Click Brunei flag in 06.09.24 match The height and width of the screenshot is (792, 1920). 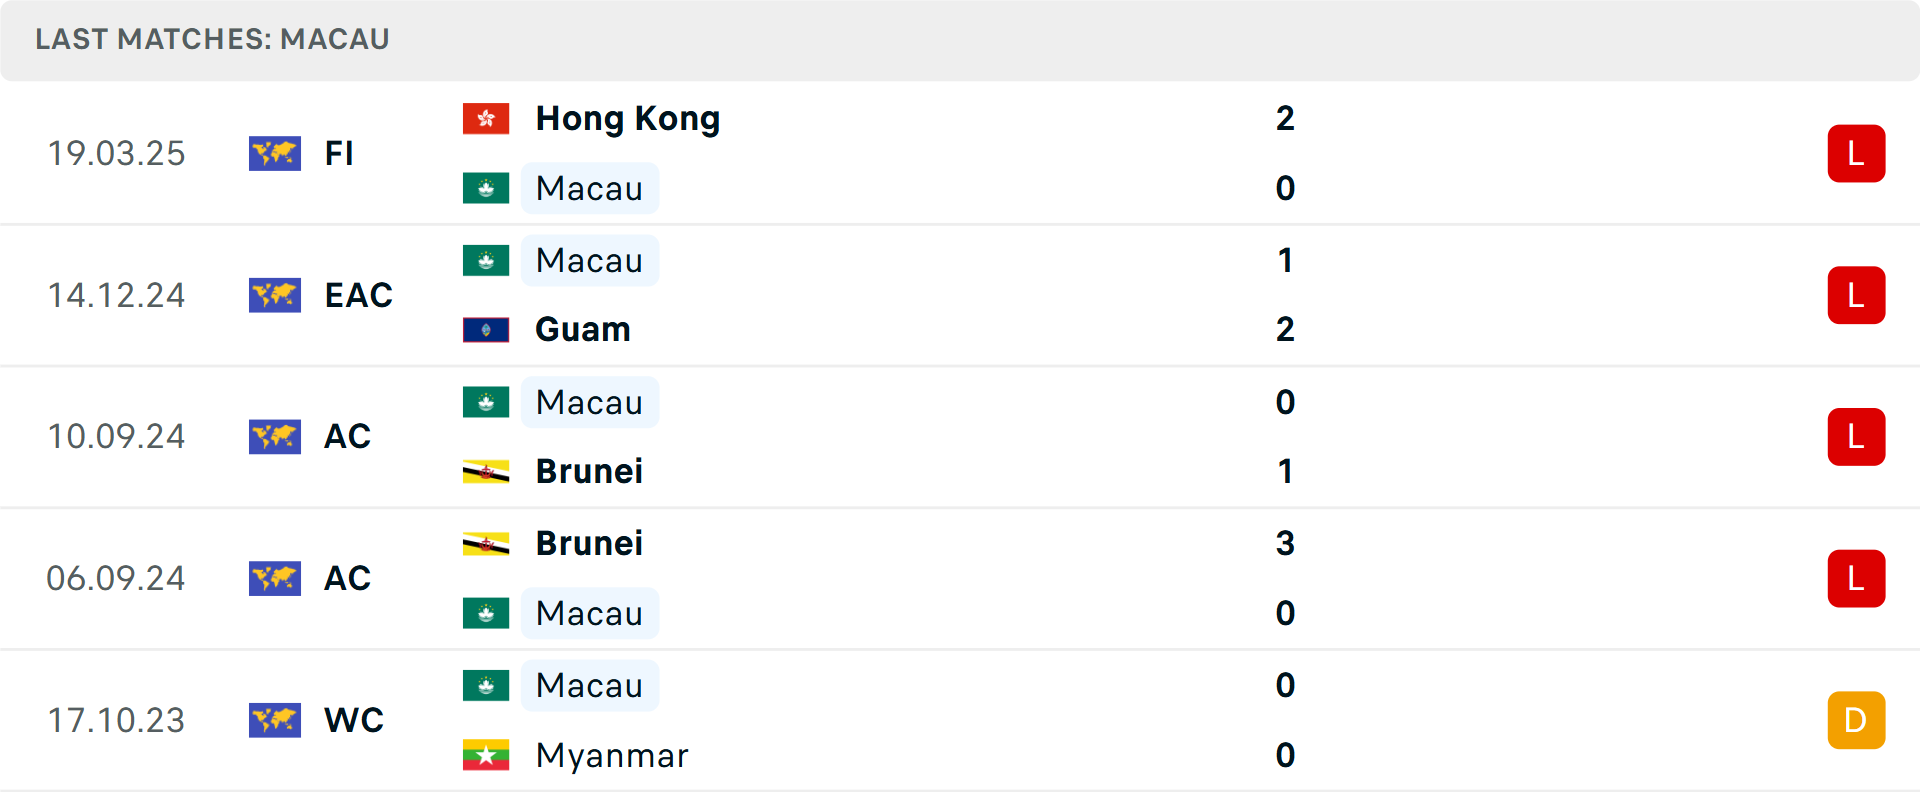coord(486,544)
